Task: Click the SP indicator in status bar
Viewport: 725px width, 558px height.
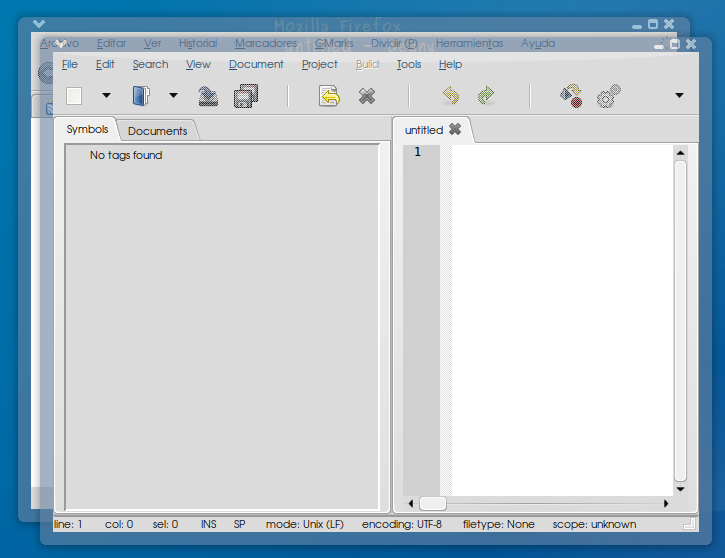Action: (x=240, y=524)
